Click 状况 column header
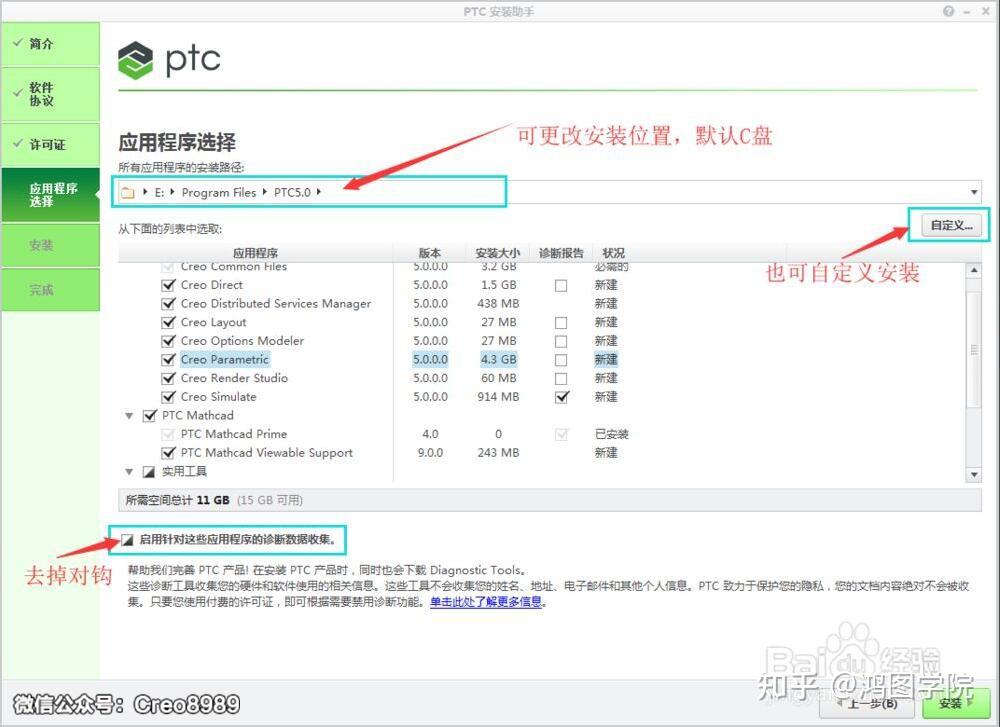This screenshot has width=1000, height=727. [614, 253]
